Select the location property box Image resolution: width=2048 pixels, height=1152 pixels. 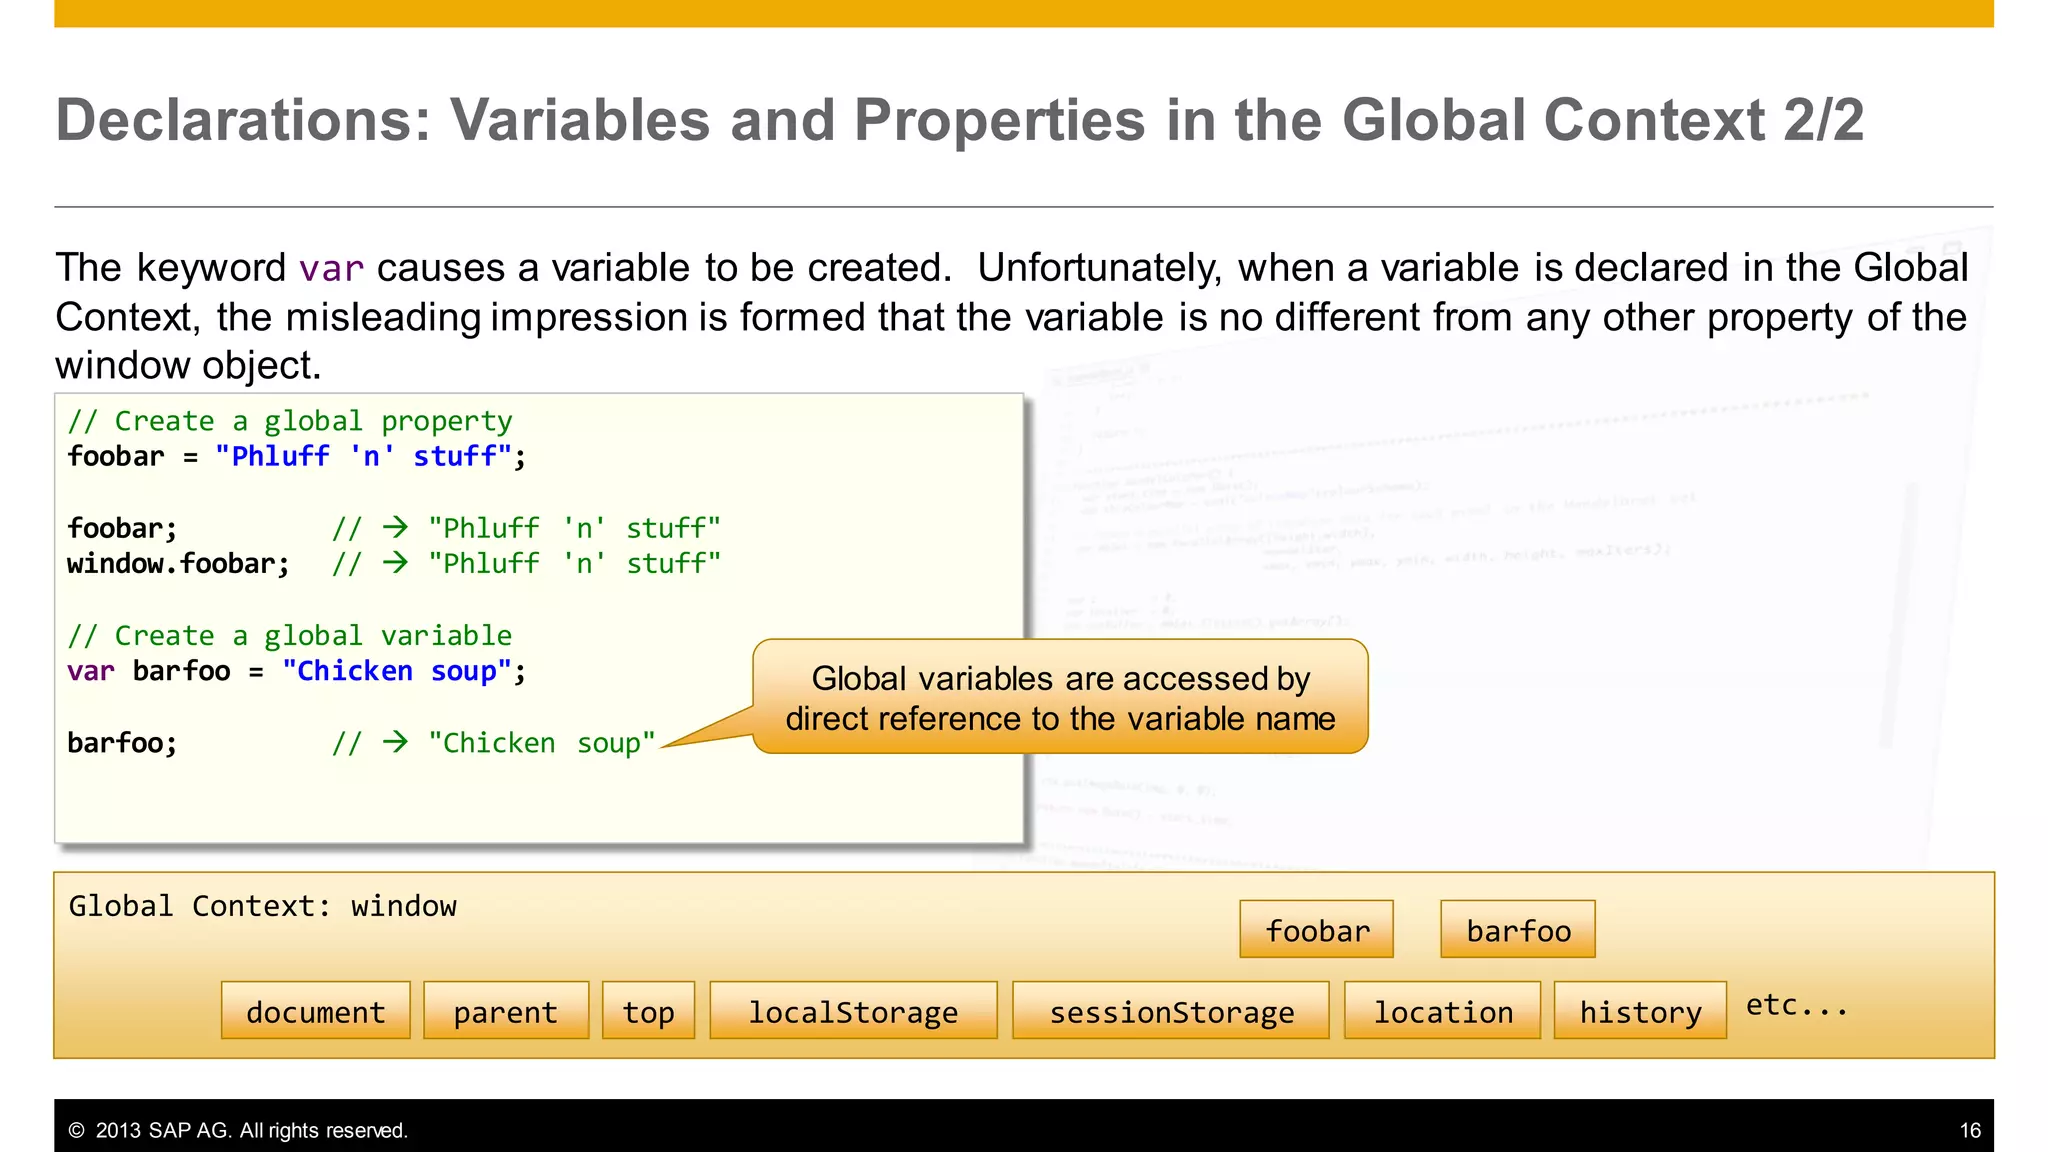coord(1442,1011)
